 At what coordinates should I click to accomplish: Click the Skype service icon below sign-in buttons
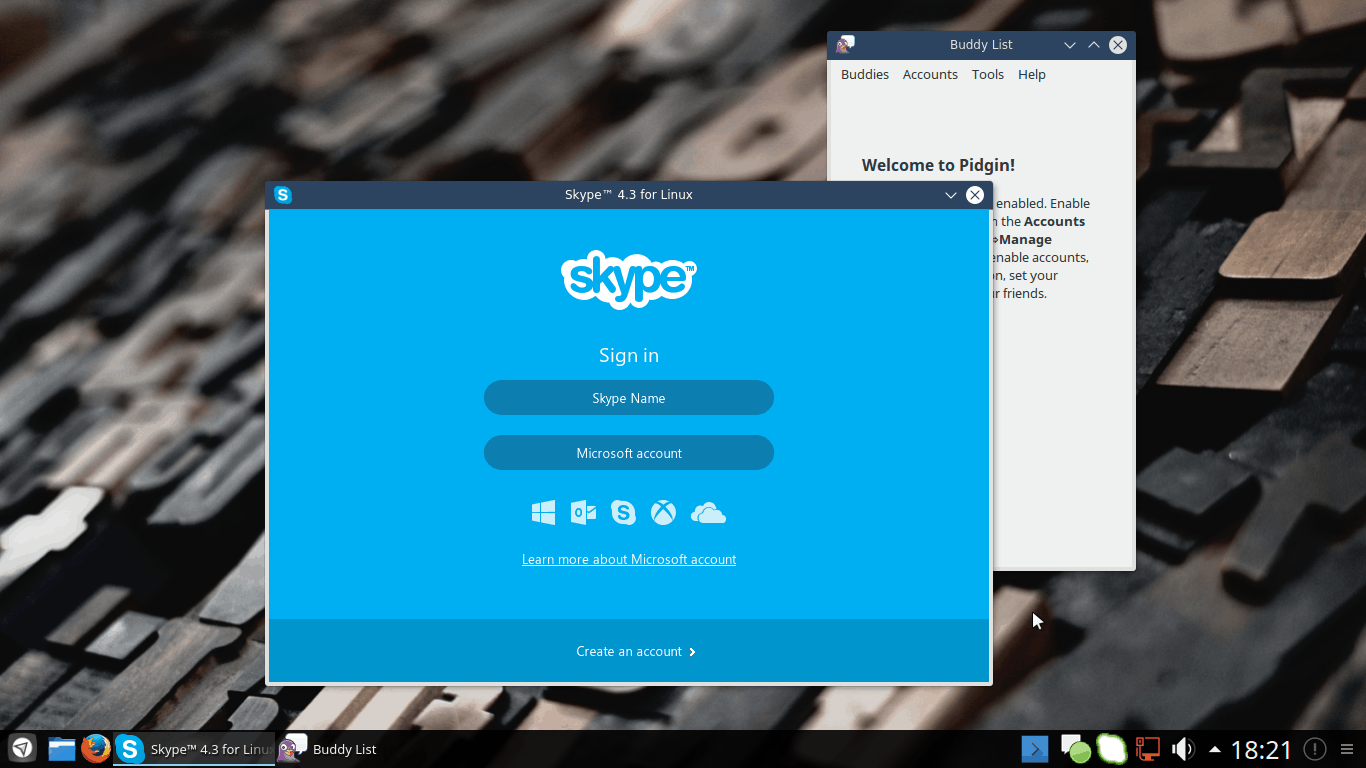coord(623,513)
